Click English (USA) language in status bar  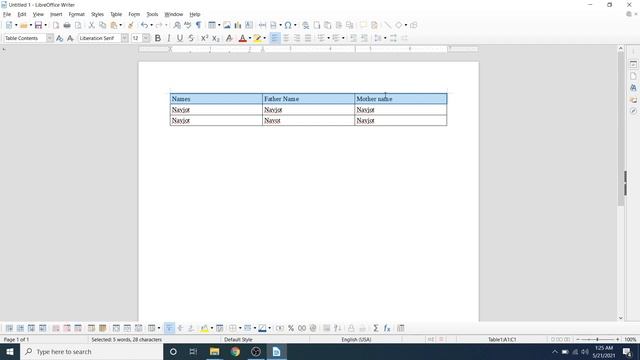point(356,340)
